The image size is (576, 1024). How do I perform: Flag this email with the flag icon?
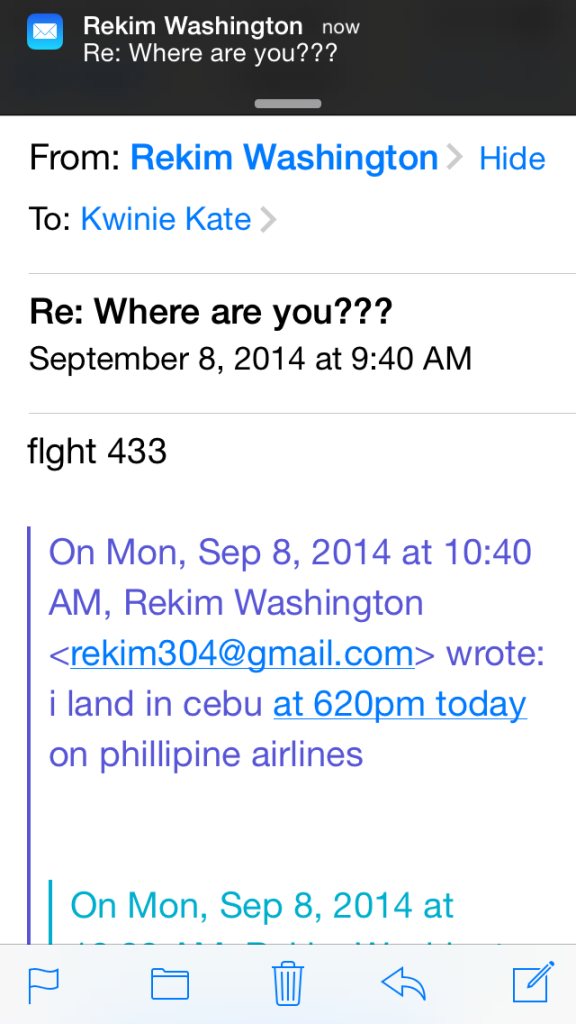(44, 984)
